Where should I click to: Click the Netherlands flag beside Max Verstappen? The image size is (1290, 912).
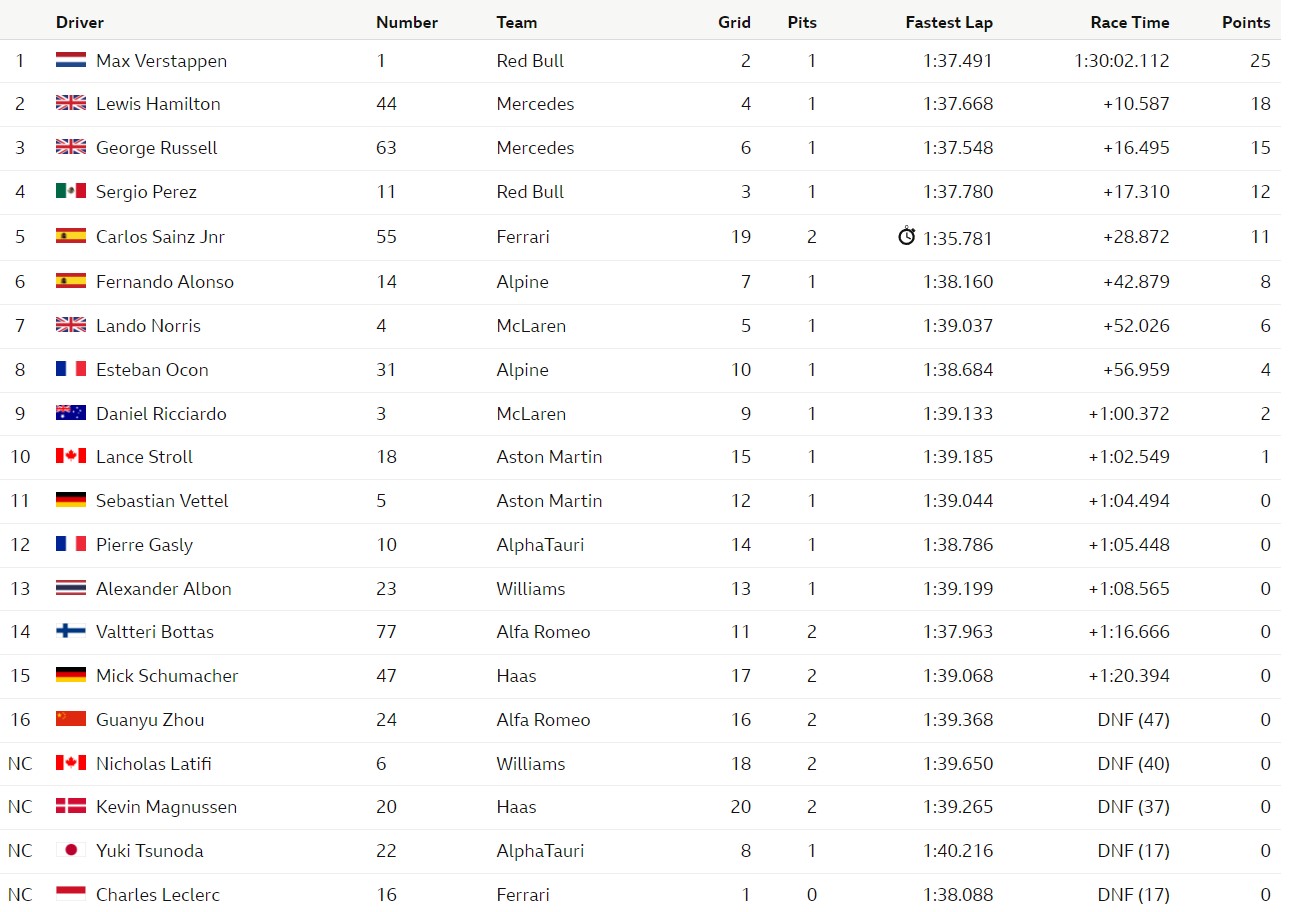[x=71, y=60]
